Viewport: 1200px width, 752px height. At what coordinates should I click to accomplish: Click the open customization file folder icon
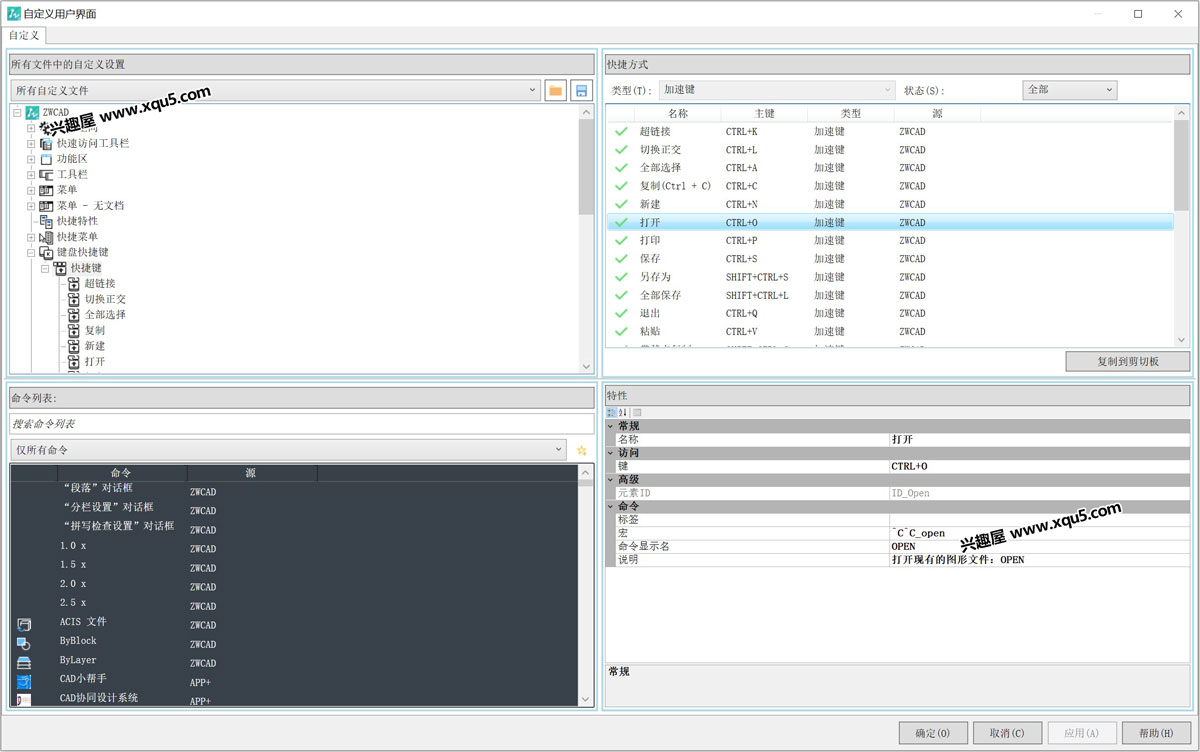pos(556,91)
